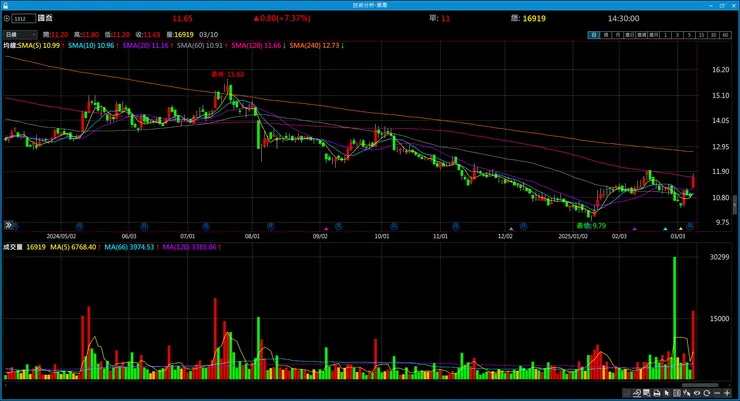Screen dimensions: 740x401
Task: Click the 16.20 price axis label
Action: tap(721, 69)
